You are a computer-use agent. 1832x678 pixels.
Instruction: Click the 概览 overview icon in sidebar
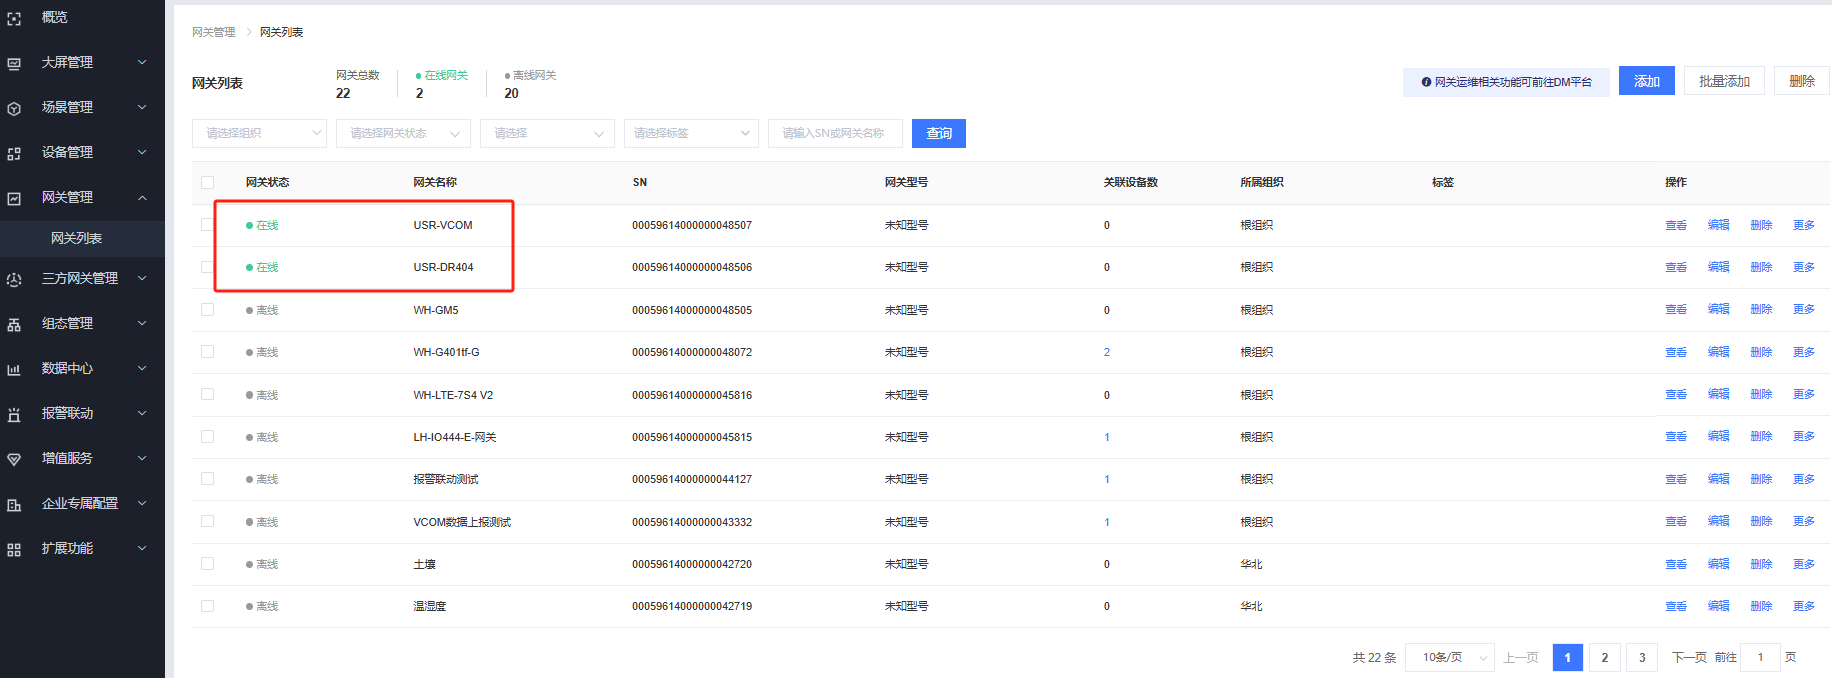14,18
